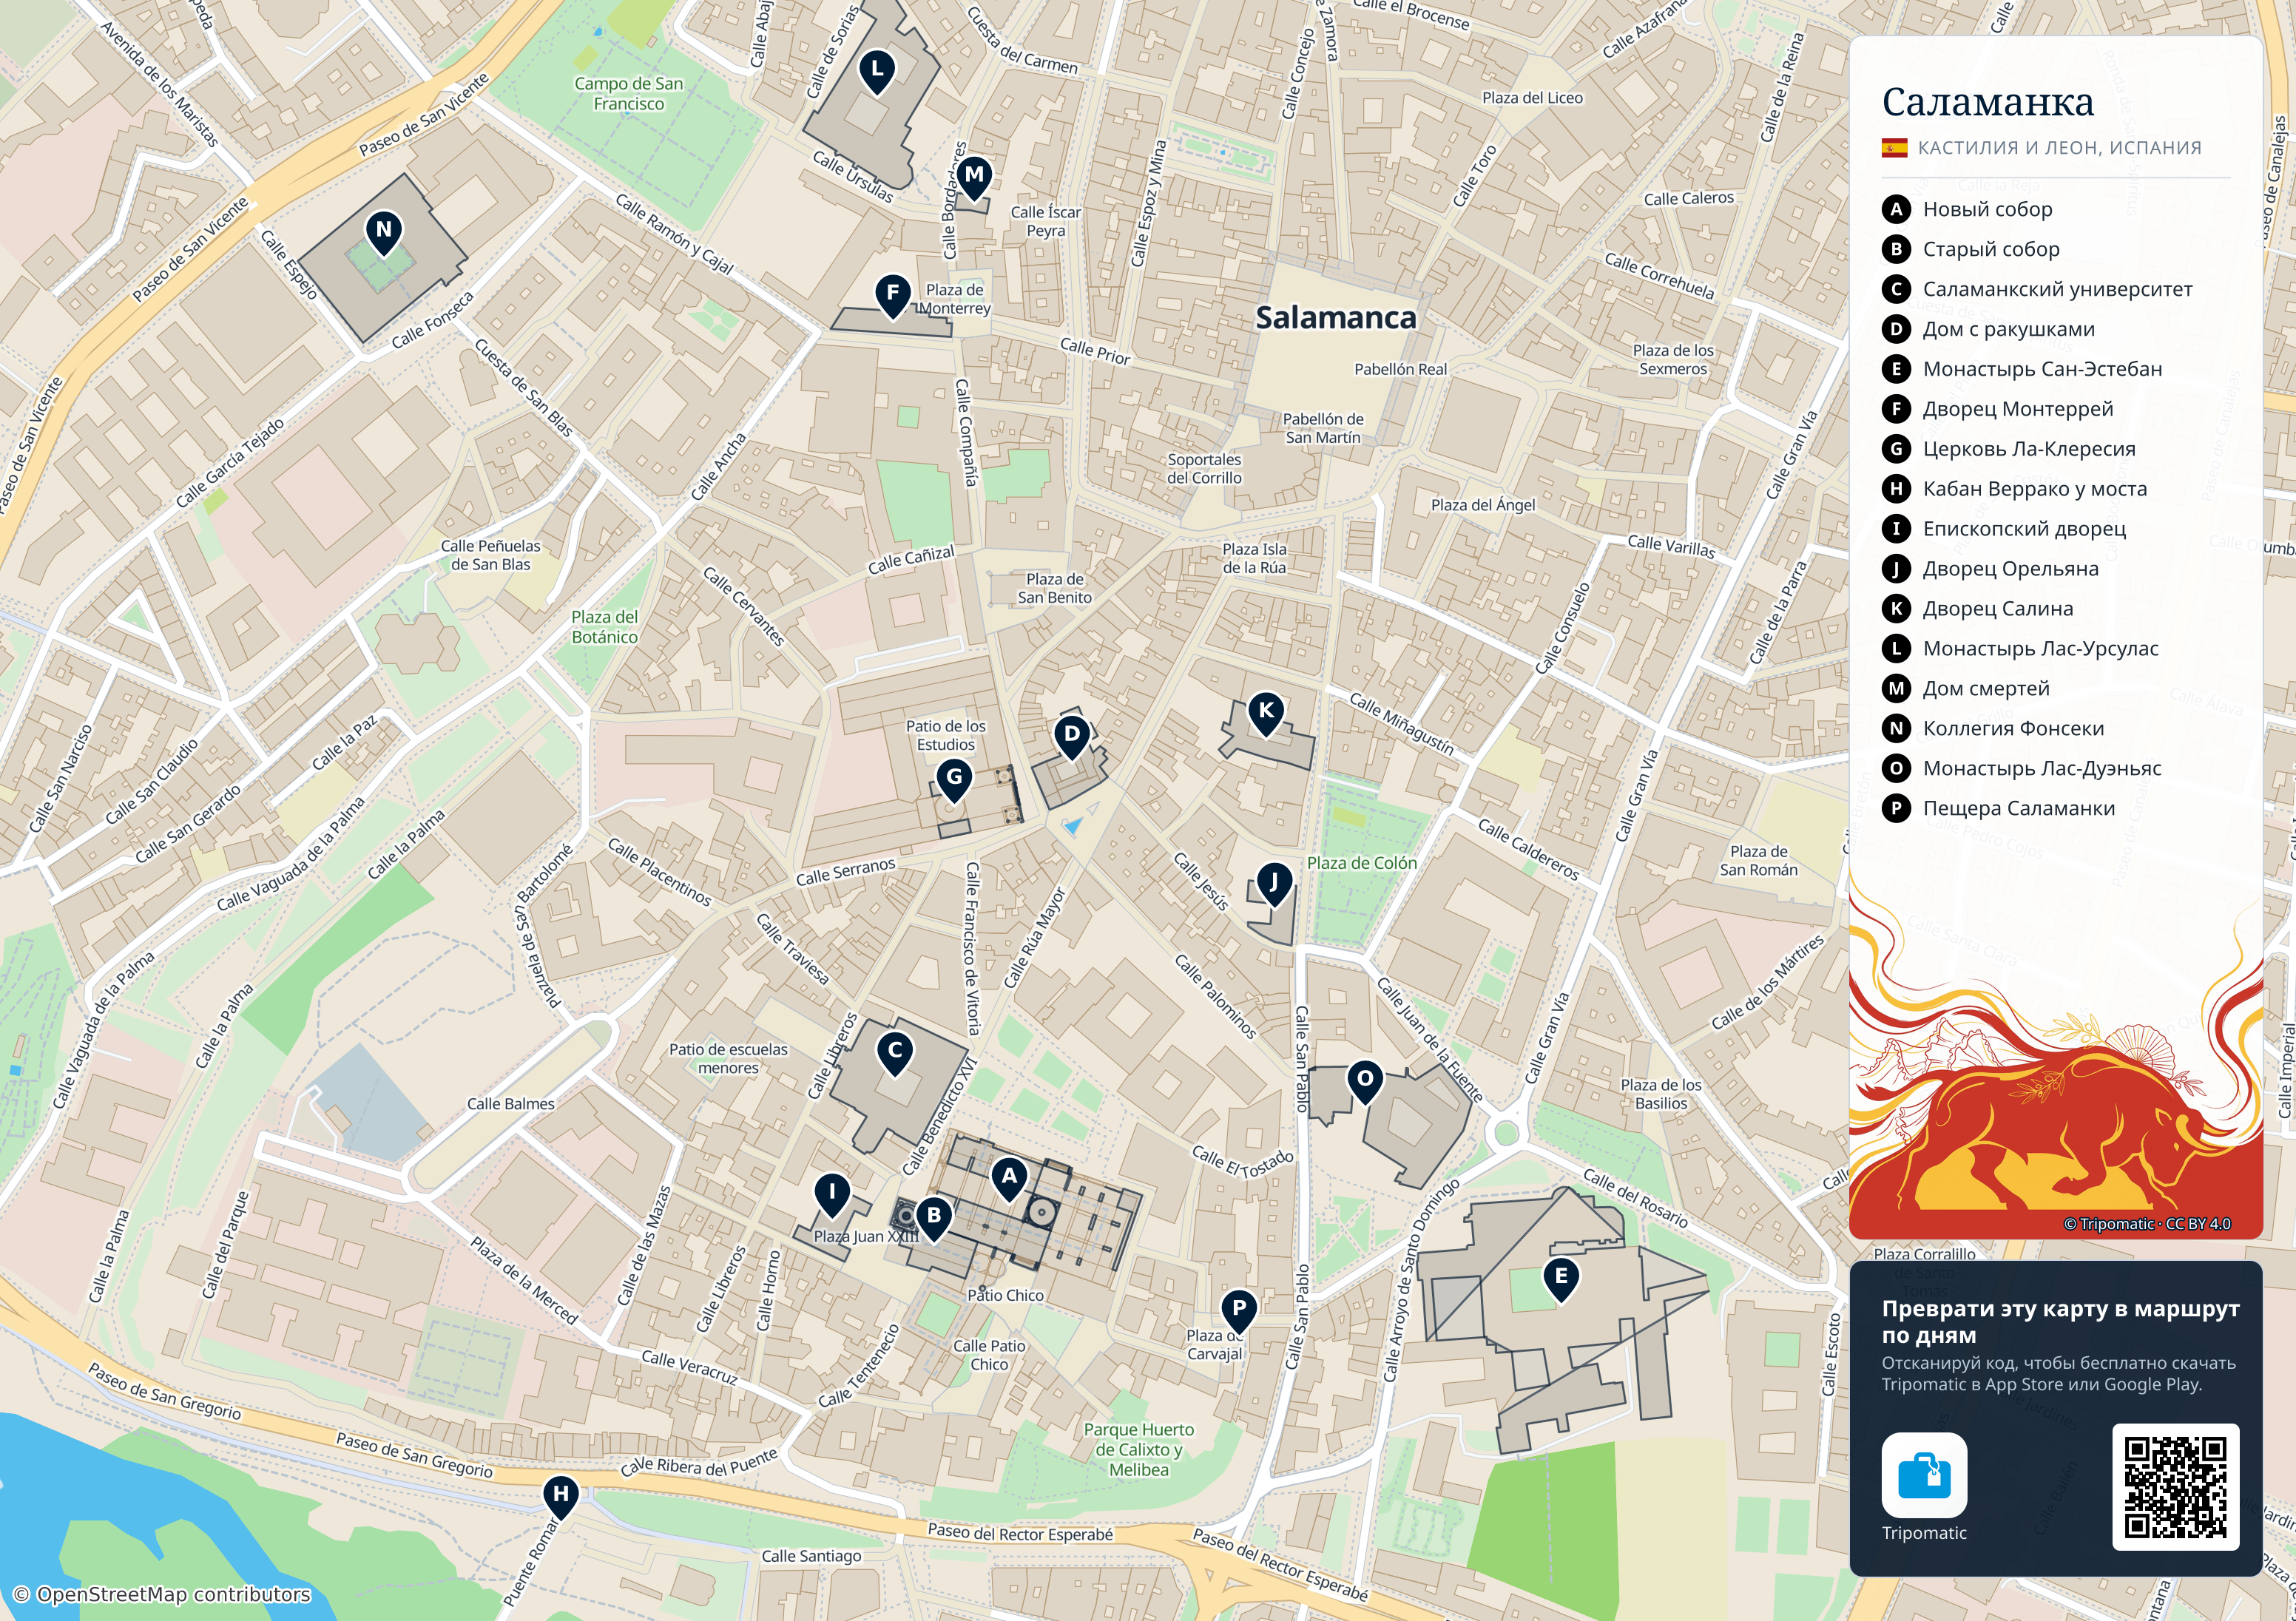Click map pin L by Calle Úrsulas
The width and height of the screenshot is (2296, 1621).
[x=877, y=72]
